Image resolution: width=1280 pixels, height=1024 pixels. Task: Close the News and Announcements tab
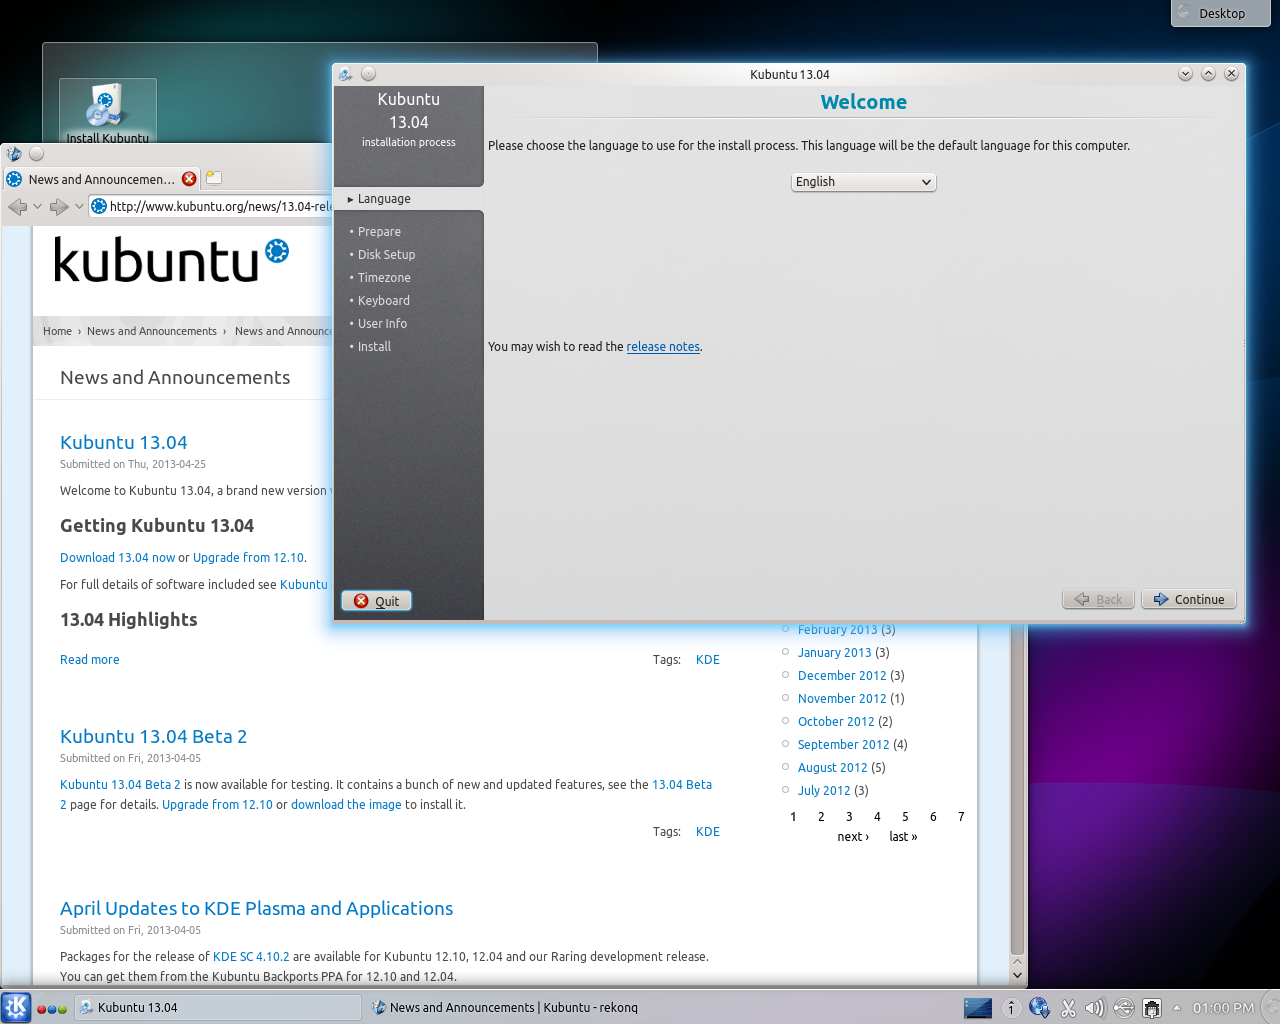pyautogui.click(x=189, y=179)
